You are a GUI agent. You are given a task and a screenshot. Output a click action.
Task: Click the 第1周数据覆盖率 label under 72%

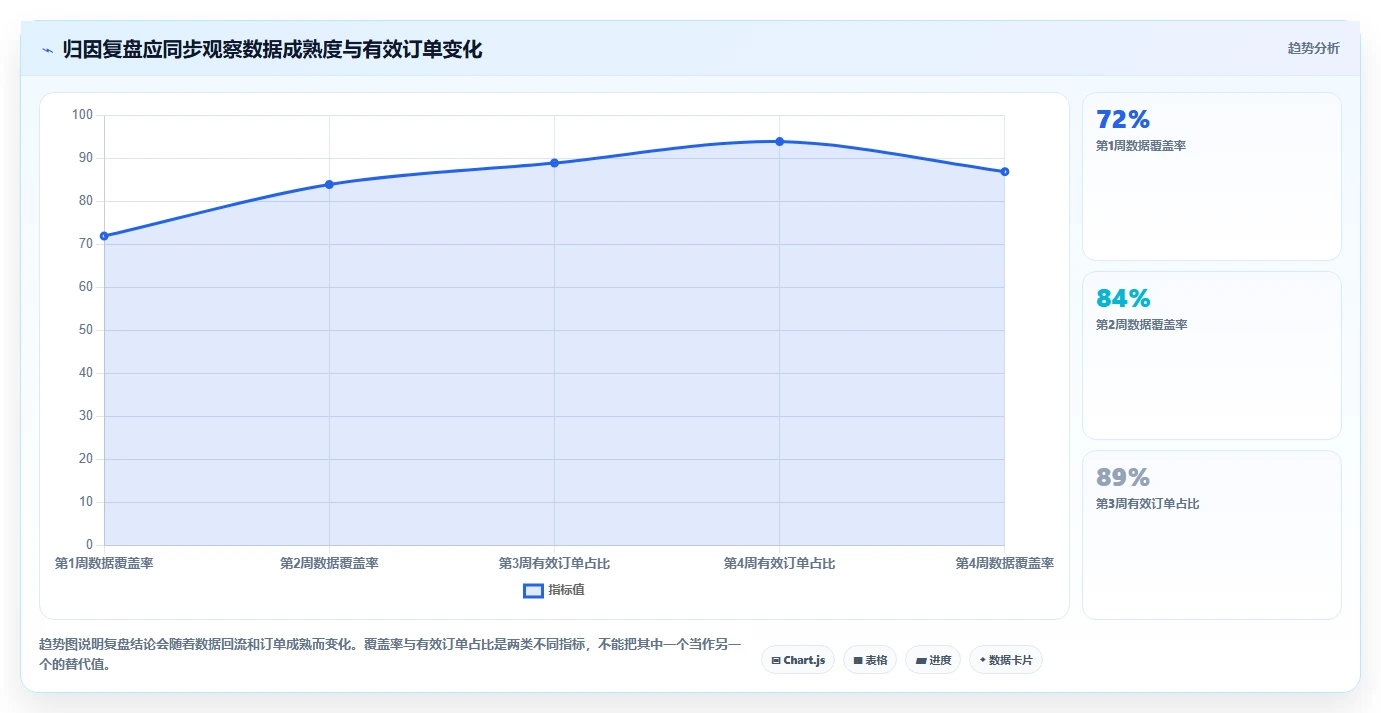point(1141,146)
